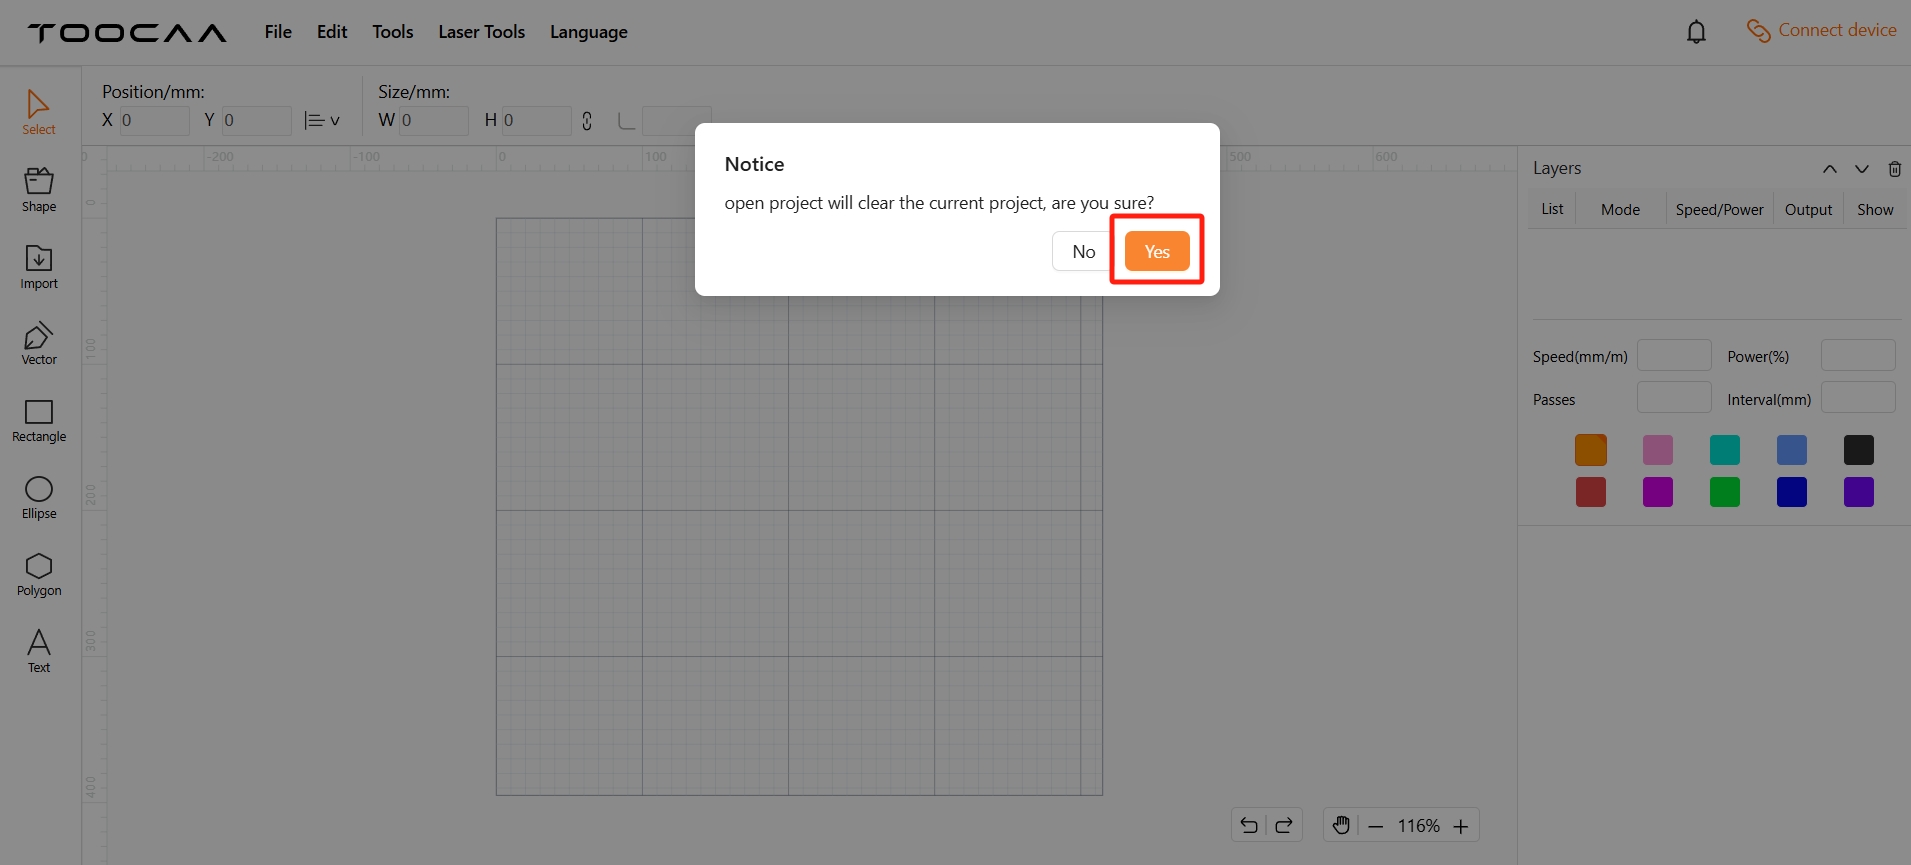Screen dimensions: 1911x865
Task: Pick the Polygon tool
Action: (x=39, y=575)
